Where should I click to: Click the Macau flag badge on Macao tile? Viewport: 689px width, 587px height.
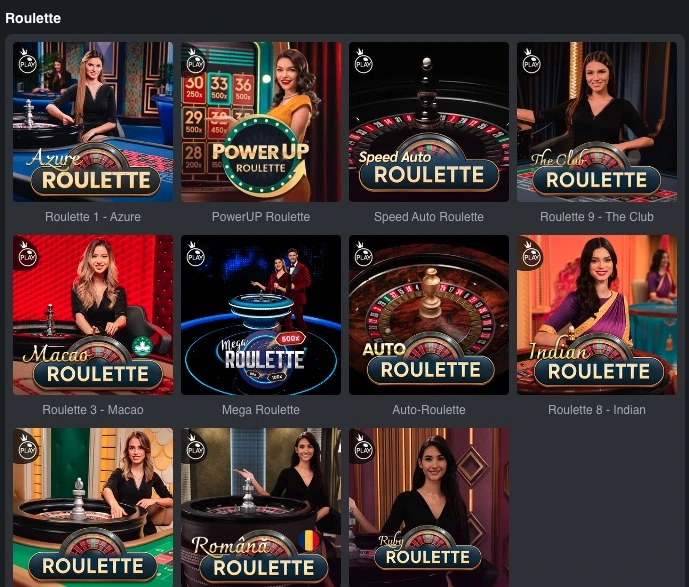[x=142, y=346]
